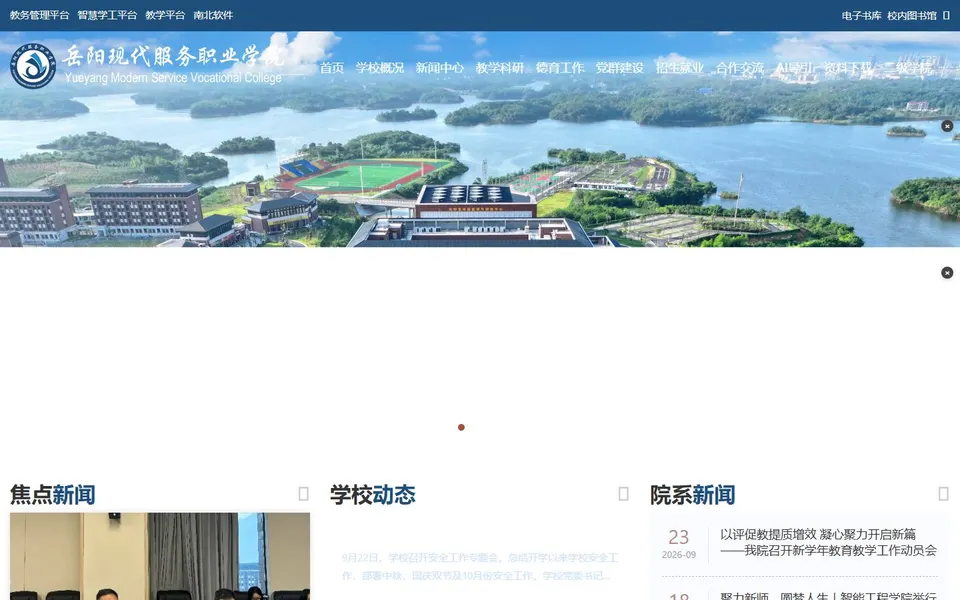Click the 焦点新闻 section heading
The height and width of the screenshot is (600, 960).
(53, 495)
